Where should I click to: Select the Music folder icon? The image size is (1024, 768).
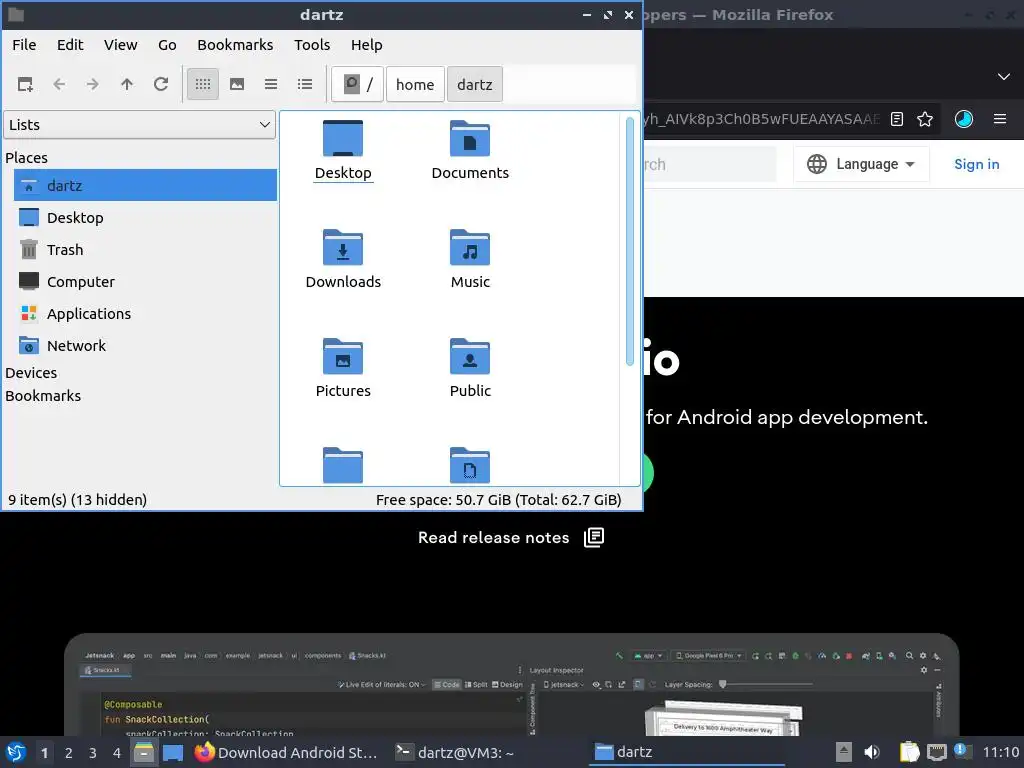point(470,248)
